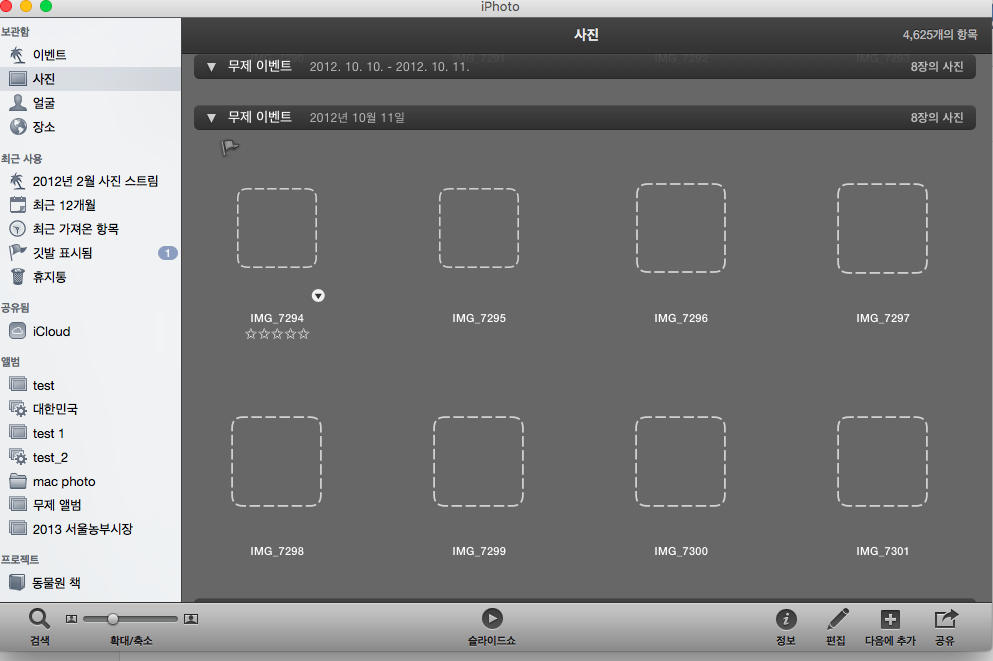Click the 검색 (Search) magnifier icon
Screen dimensions: 993x661
click(39, 619)
